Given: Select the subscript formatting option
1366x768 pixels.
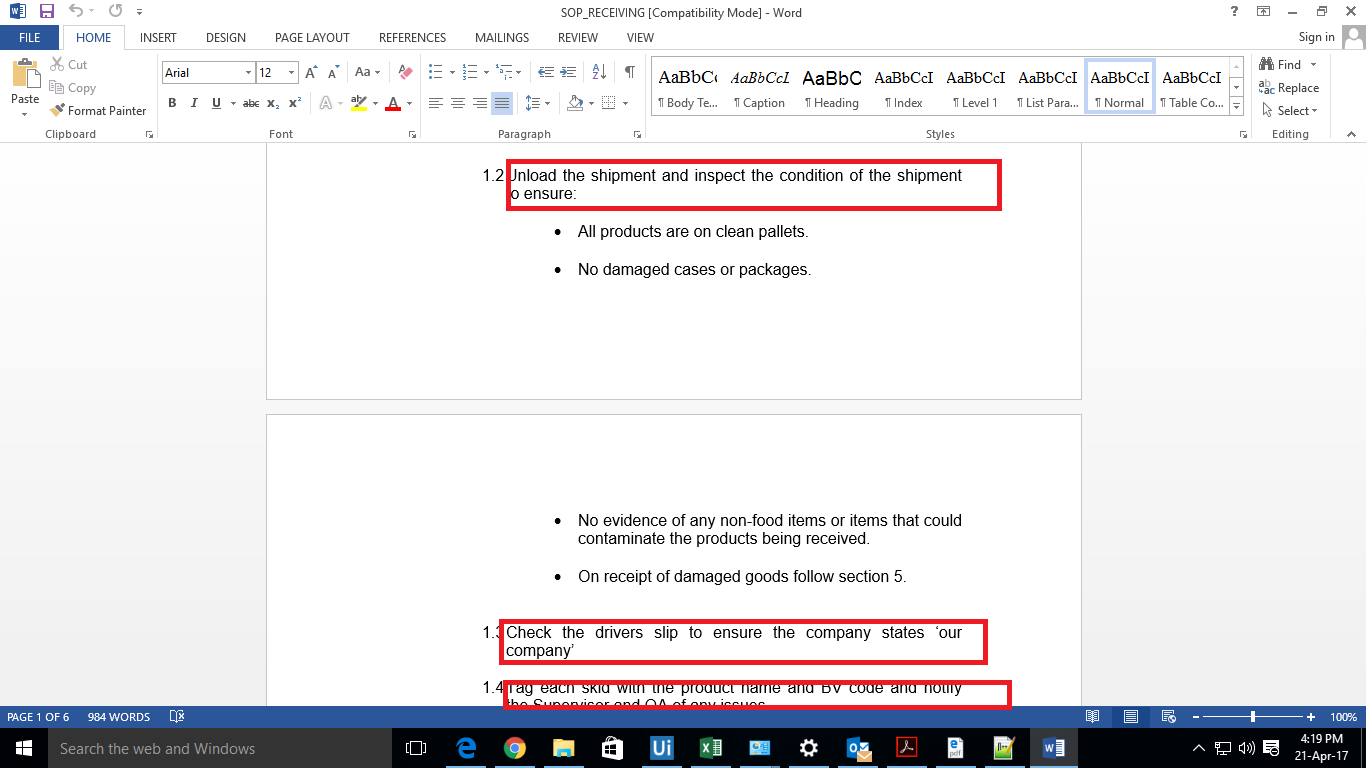Looking at the screenshot, I should coord(272,103).
